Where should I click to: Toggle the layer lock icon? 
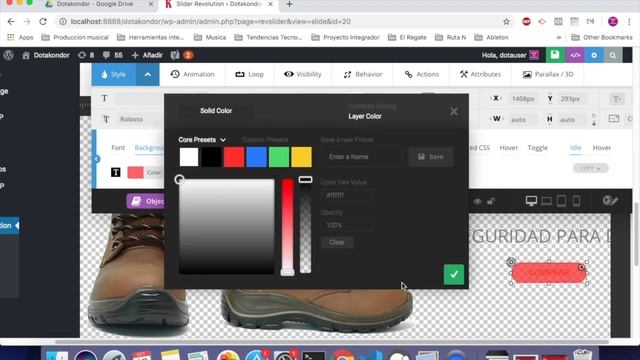491,201
